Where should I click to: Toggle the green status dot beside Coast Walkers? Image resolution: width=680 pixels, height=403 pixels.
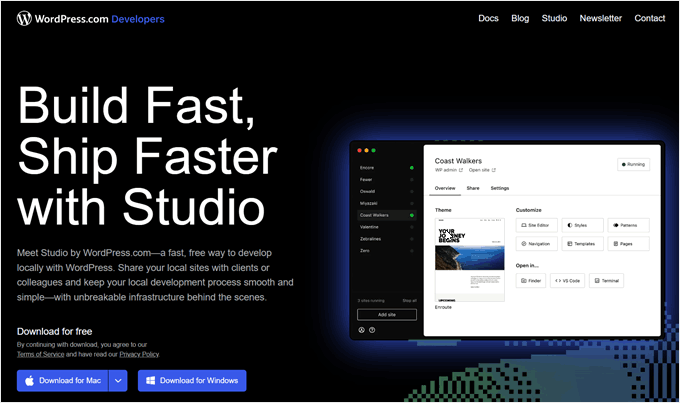(412, 215)
